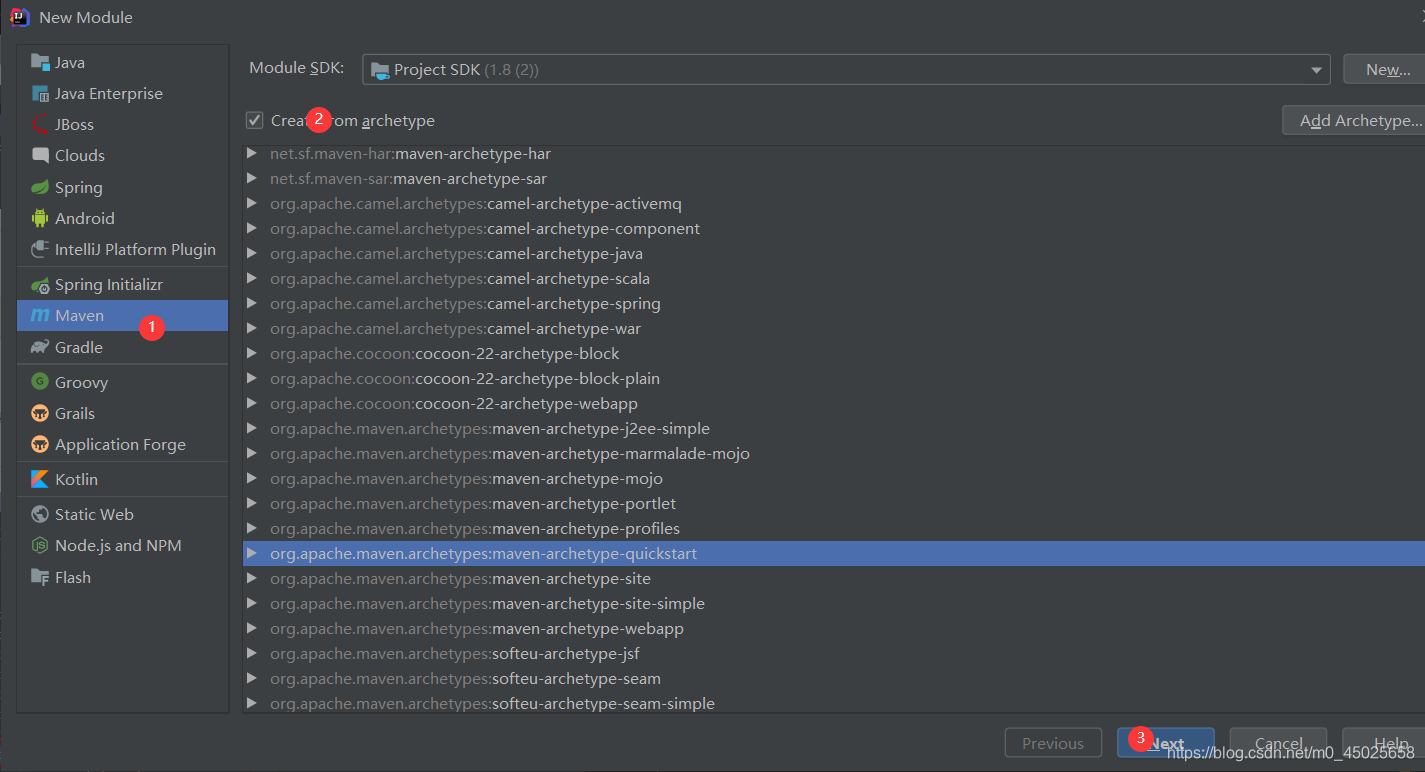Select maven-archetype-j2ee-simple row
This screenshot has width=1425, height=772.
[834, 429]
